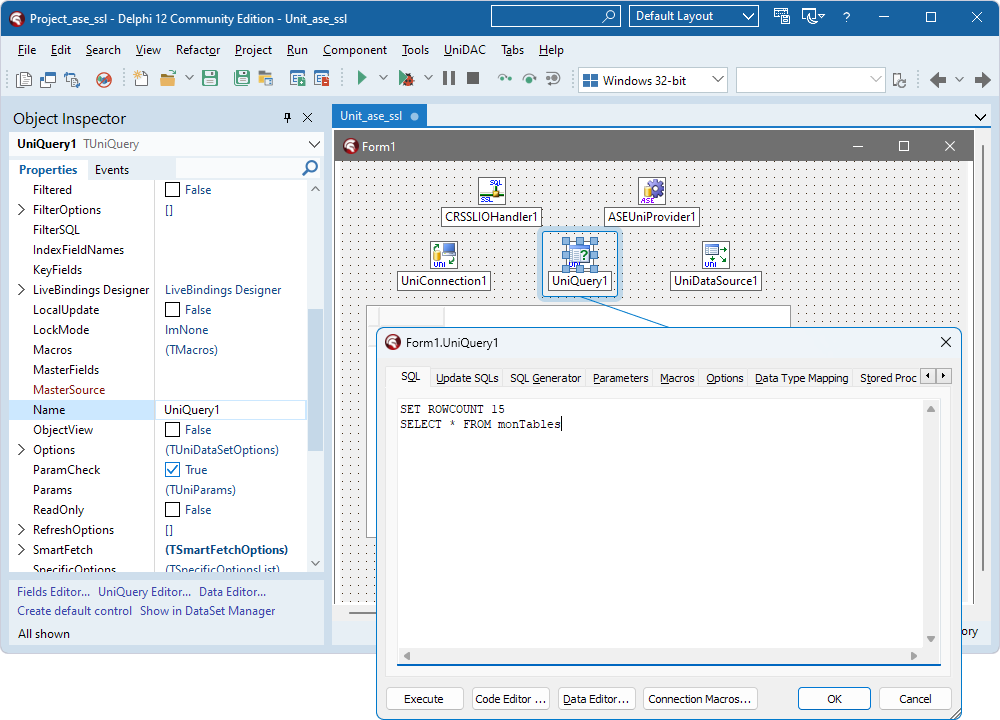Screen dimensions: 1000x720
Task: Click the Execute button in the query editor
Action: click(x=424, y=698)
